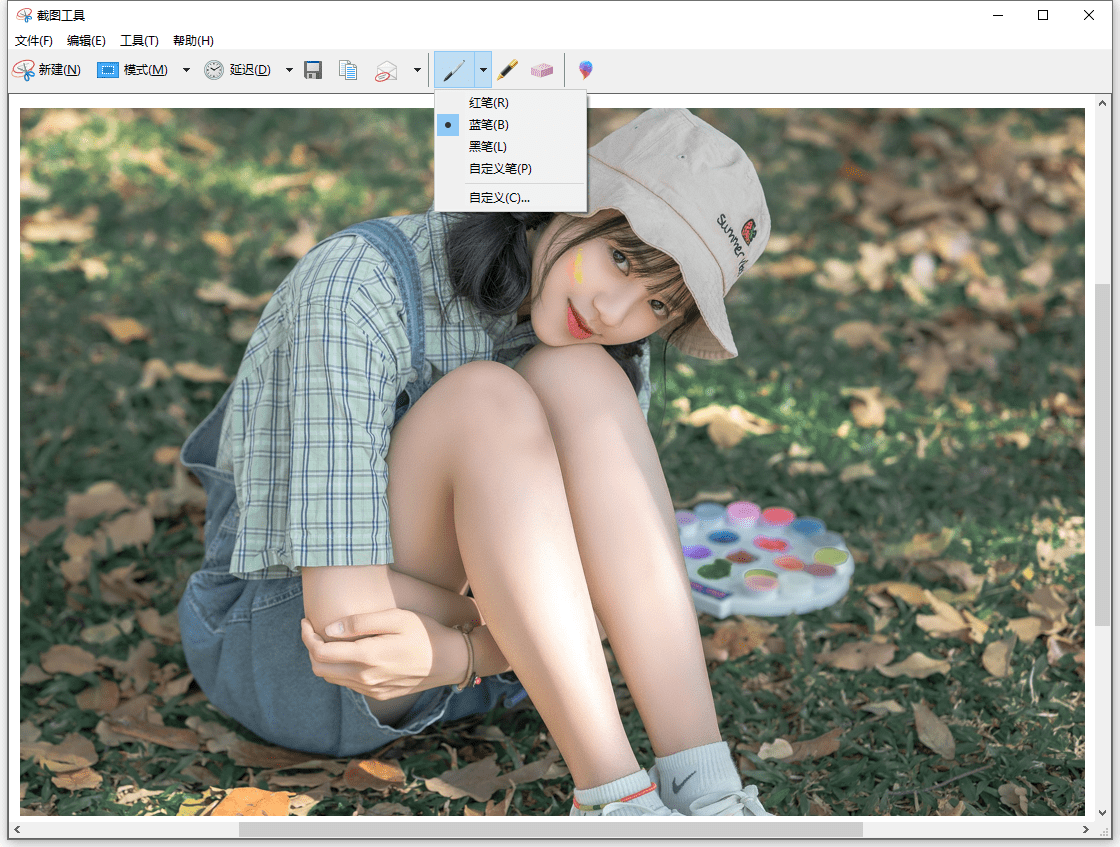Click 自定义(C)... to customize pen
Viewport: 1120px width, 847px height.
[x=500, y=198]
